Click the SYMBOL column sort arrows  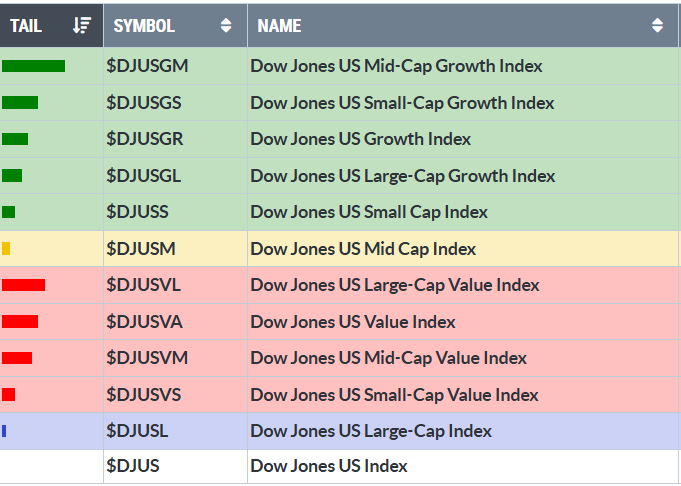[x=226, y=26]
